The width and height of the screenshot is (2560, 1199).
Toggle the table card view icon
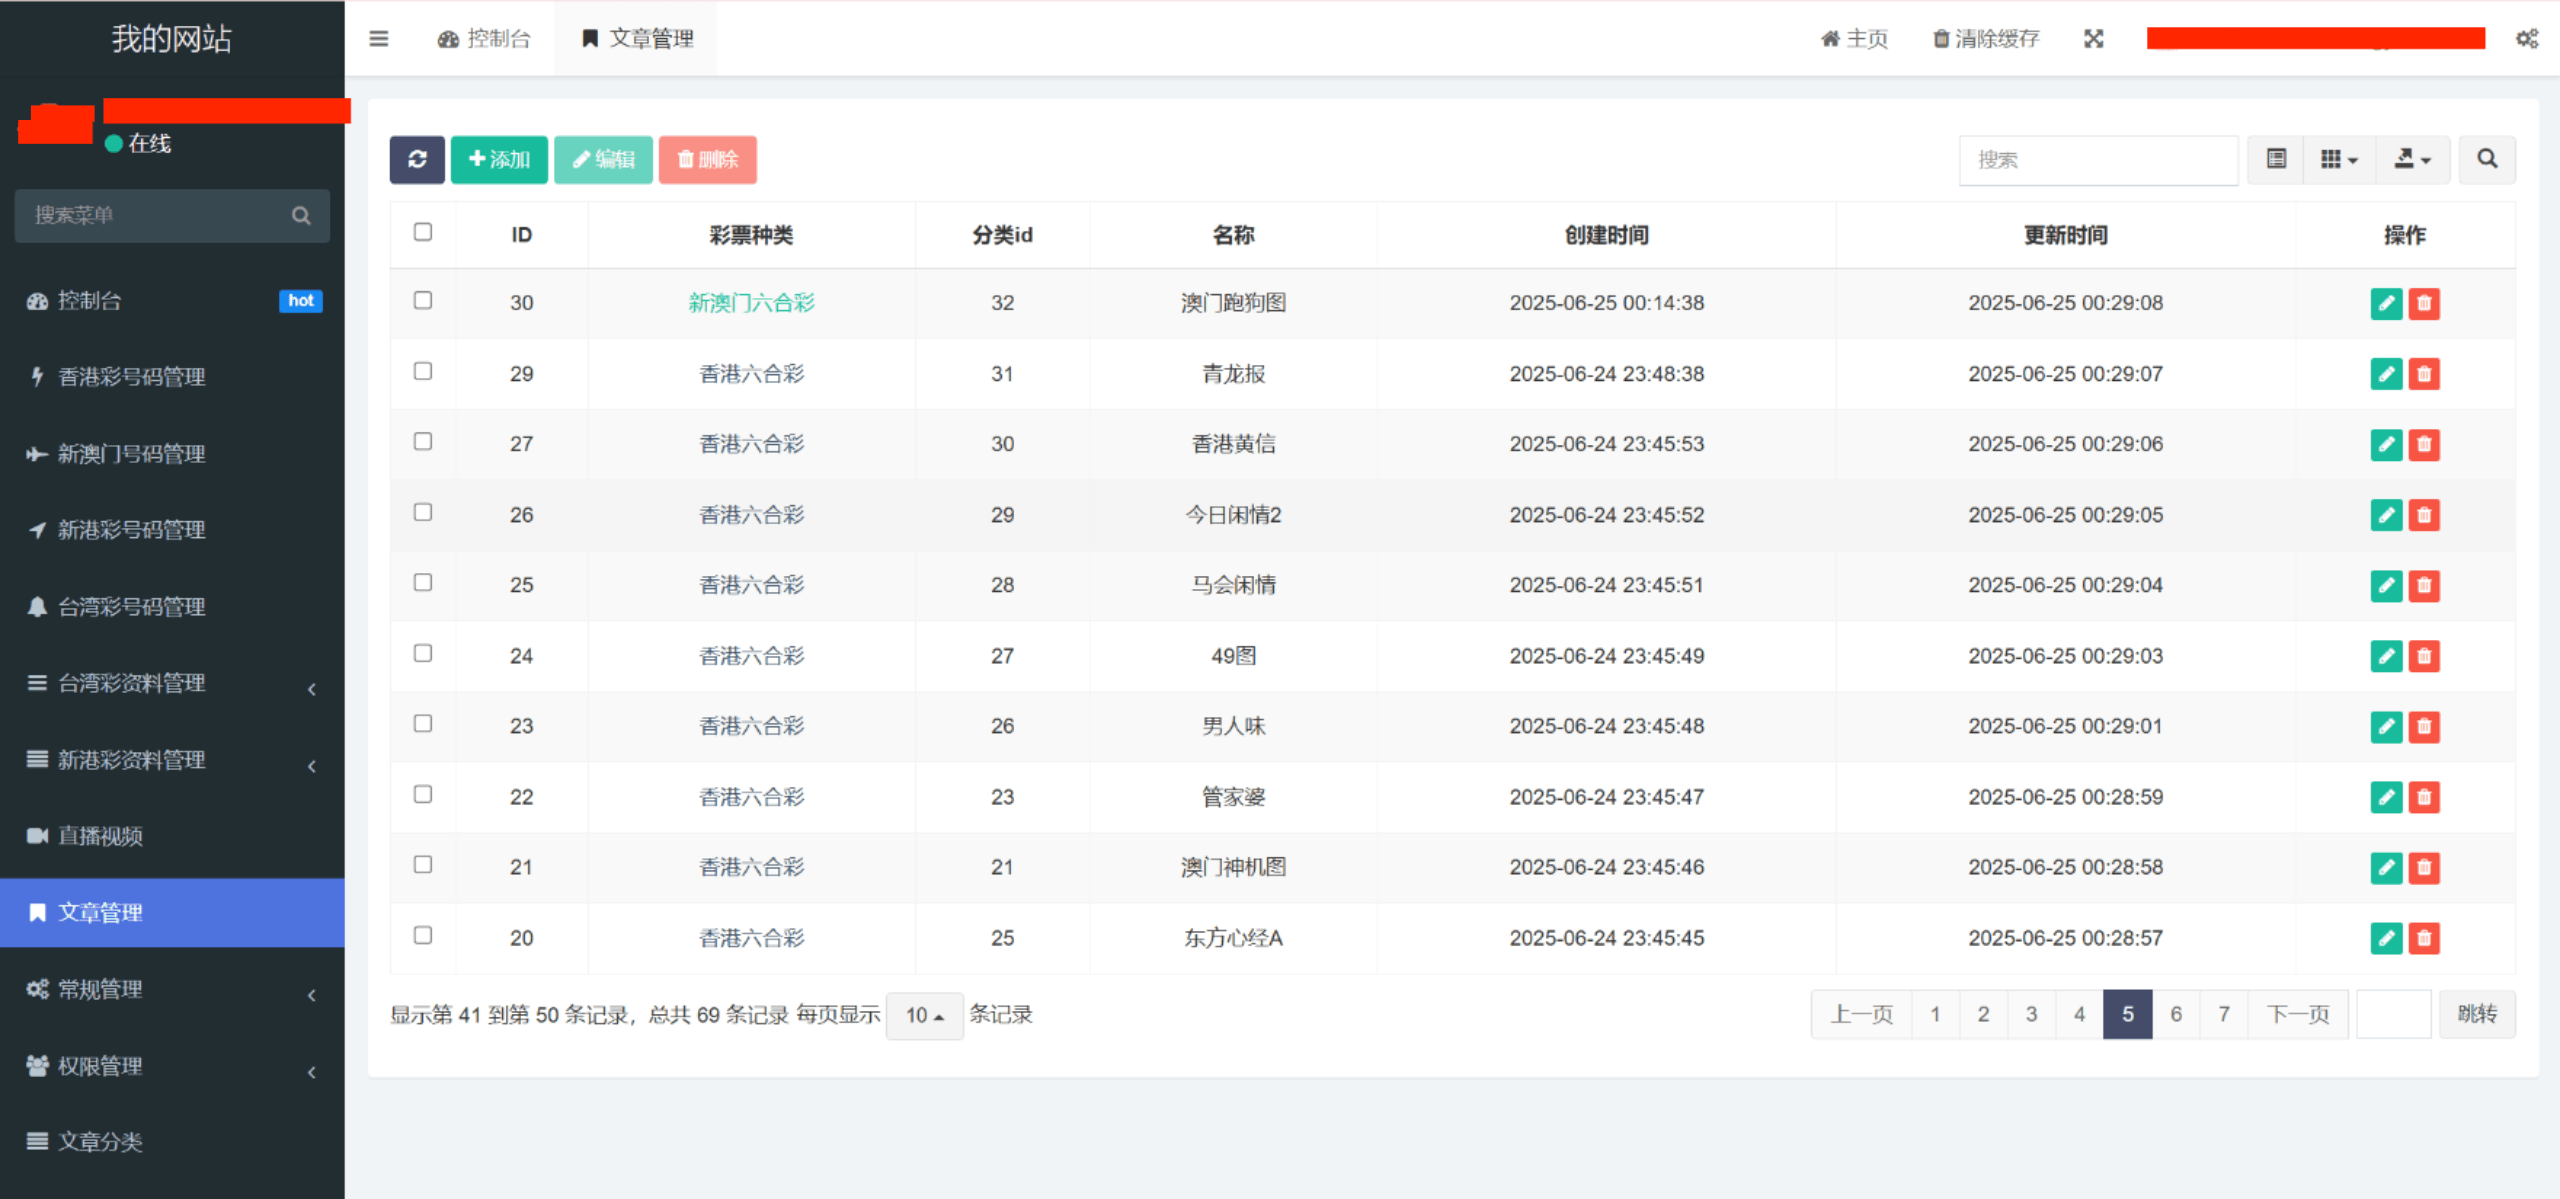coord(2276,159)
